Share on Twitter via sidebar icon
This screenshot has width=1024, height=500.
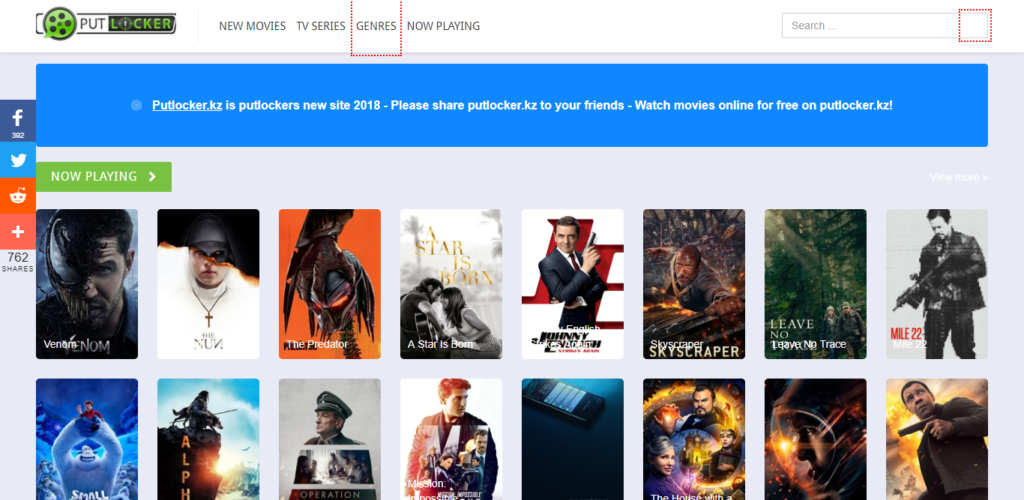[x=18, y=160]
